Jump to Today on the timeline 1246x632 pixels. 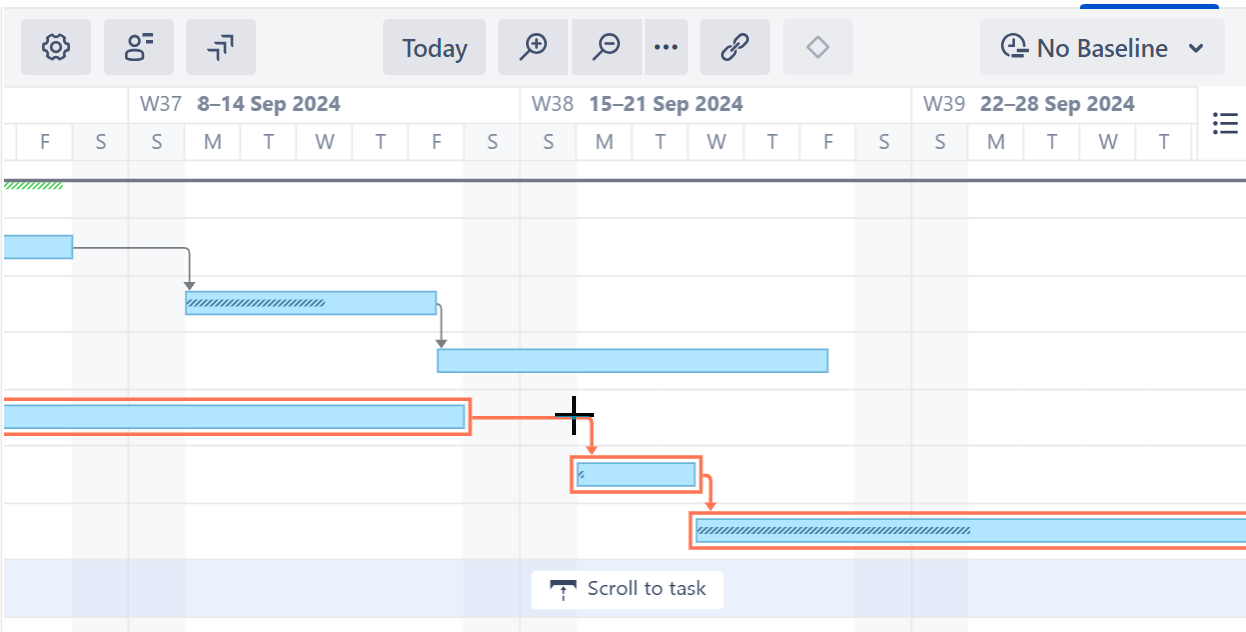click(434, 47)
